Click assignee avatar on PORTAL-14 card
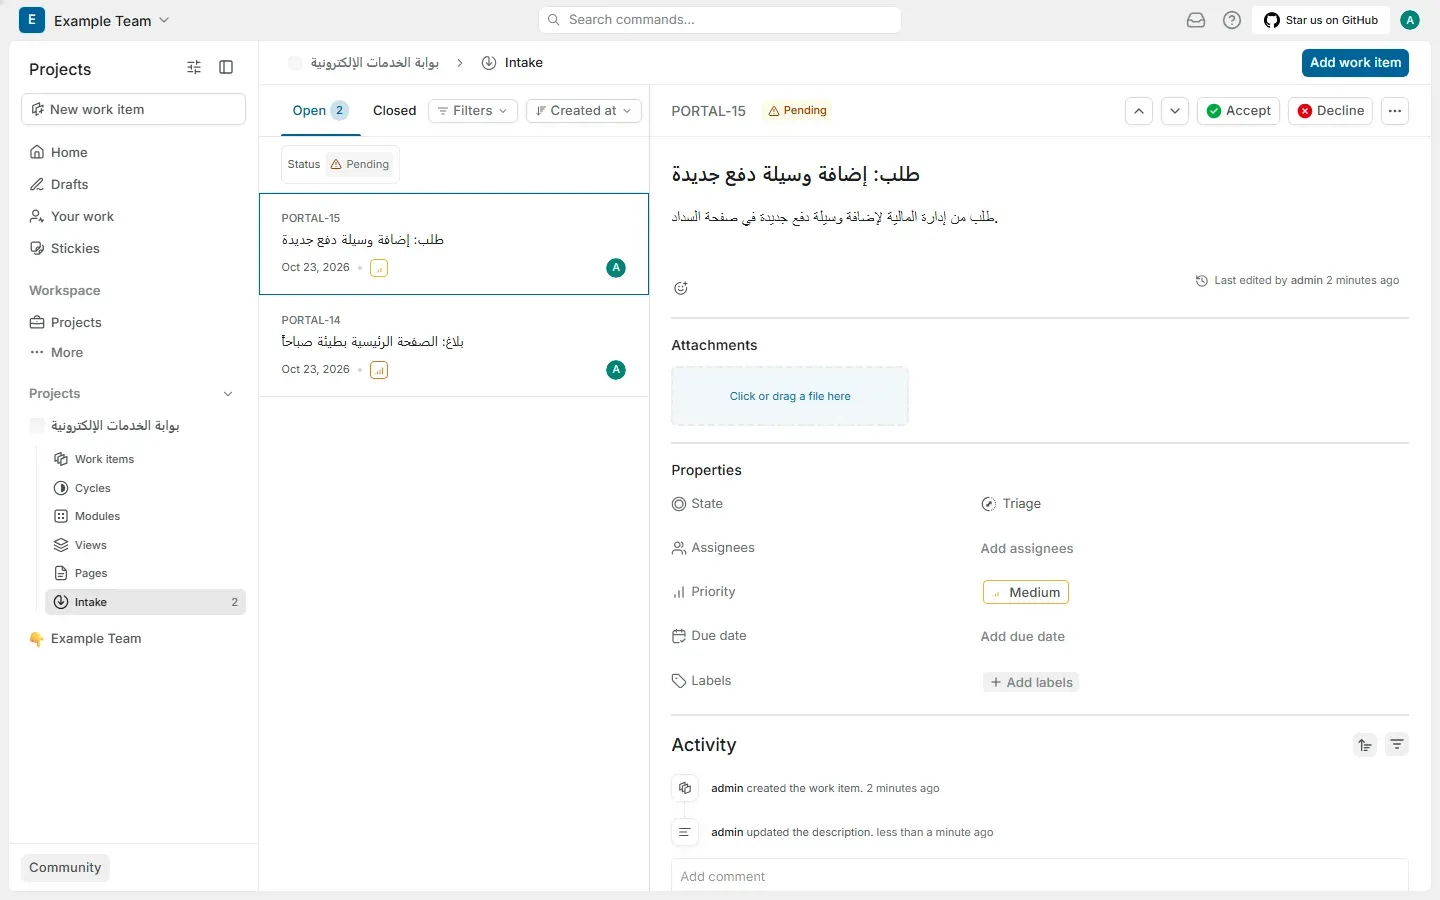The width and height of the screenshot is (1440, 900). point(616,370)
